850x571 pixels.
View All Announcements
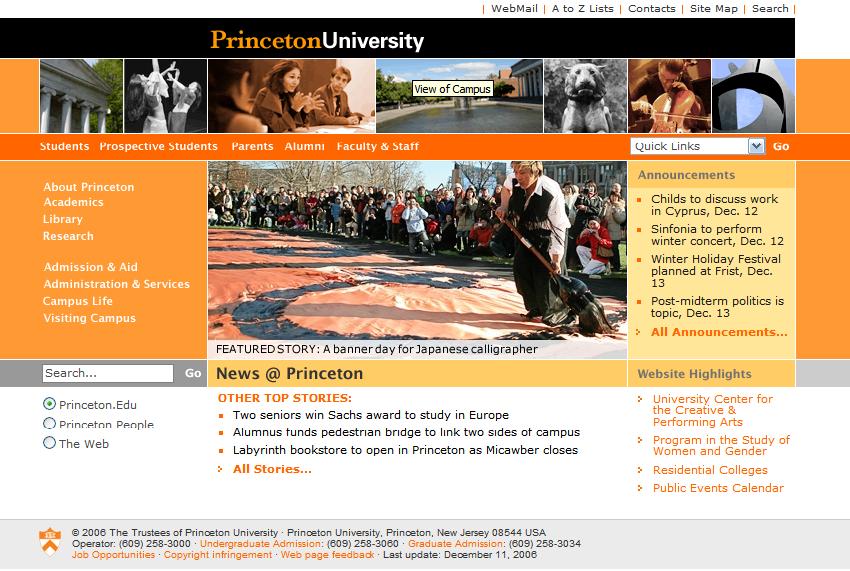pyautogui.click(x=719, y=332)
